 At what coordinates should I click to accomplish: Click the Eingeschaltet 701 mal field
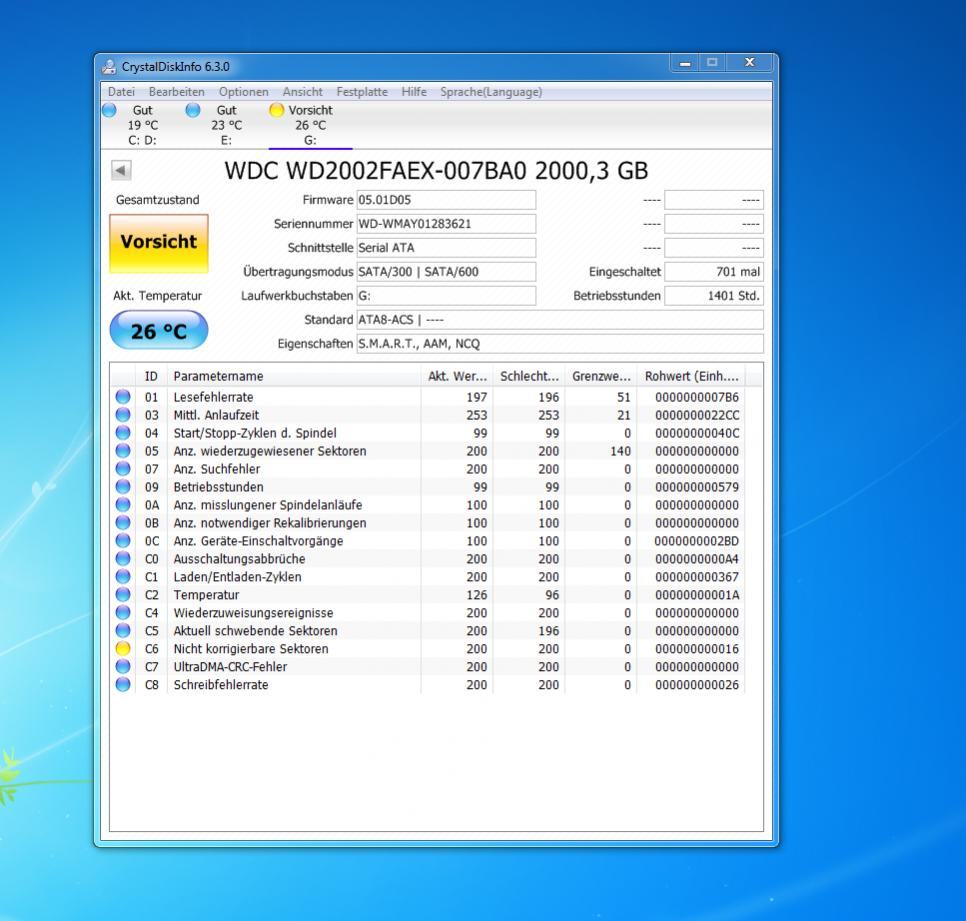coord(714,272)
